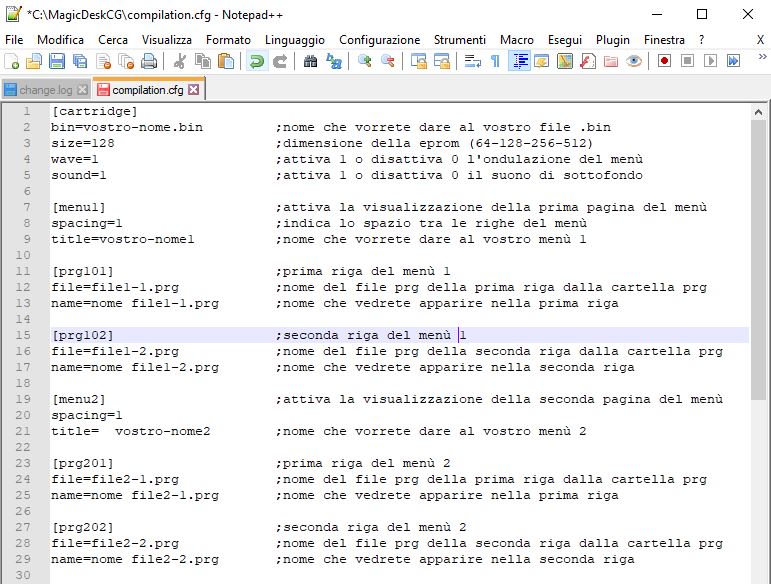Click on the "size=128" line
Image resolution: width=771 pixels, height=584 pixels.
tap(83, 144)
